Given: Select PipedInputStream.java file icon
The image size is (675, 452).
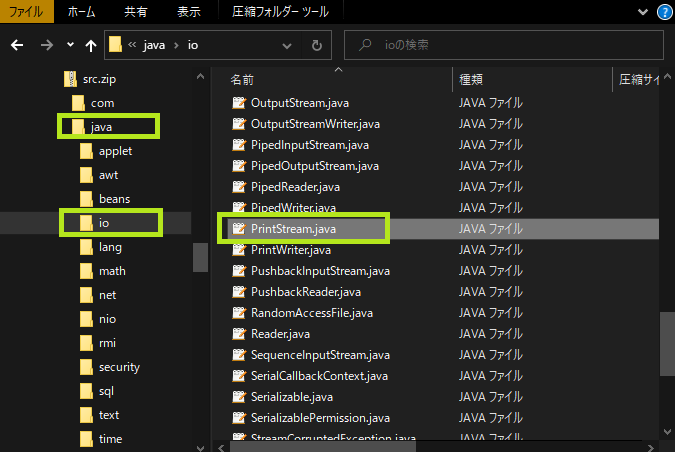Looking at the screenshot, I should (239, 145).
